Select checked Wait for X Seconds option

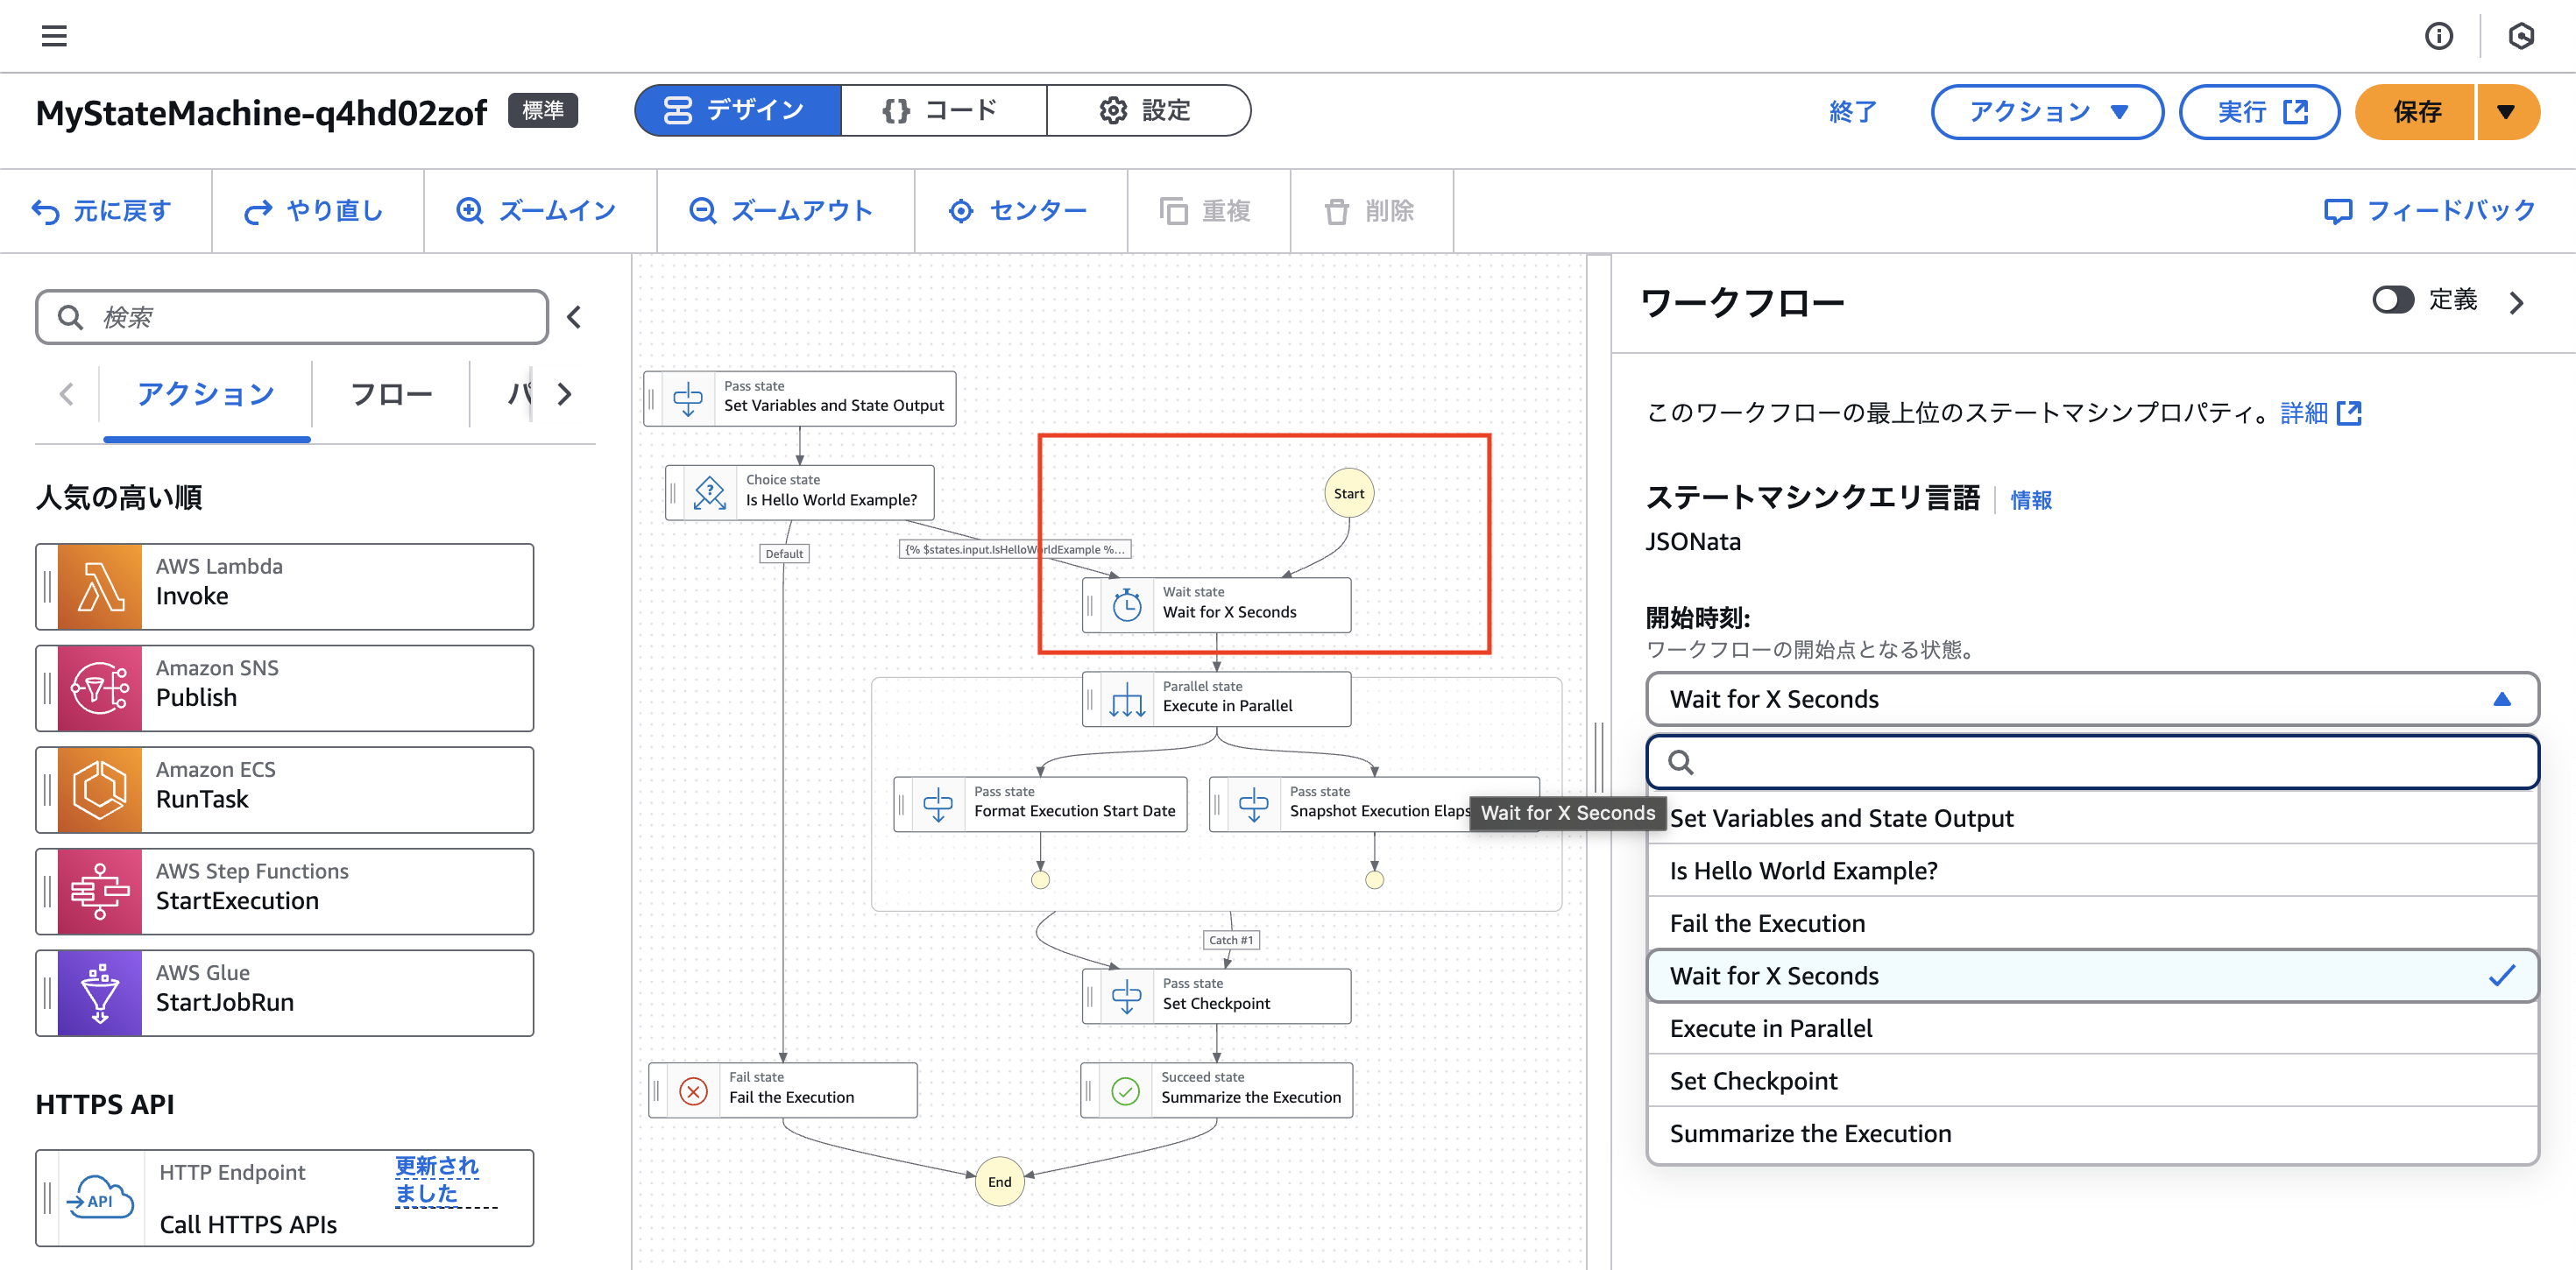2092,976
